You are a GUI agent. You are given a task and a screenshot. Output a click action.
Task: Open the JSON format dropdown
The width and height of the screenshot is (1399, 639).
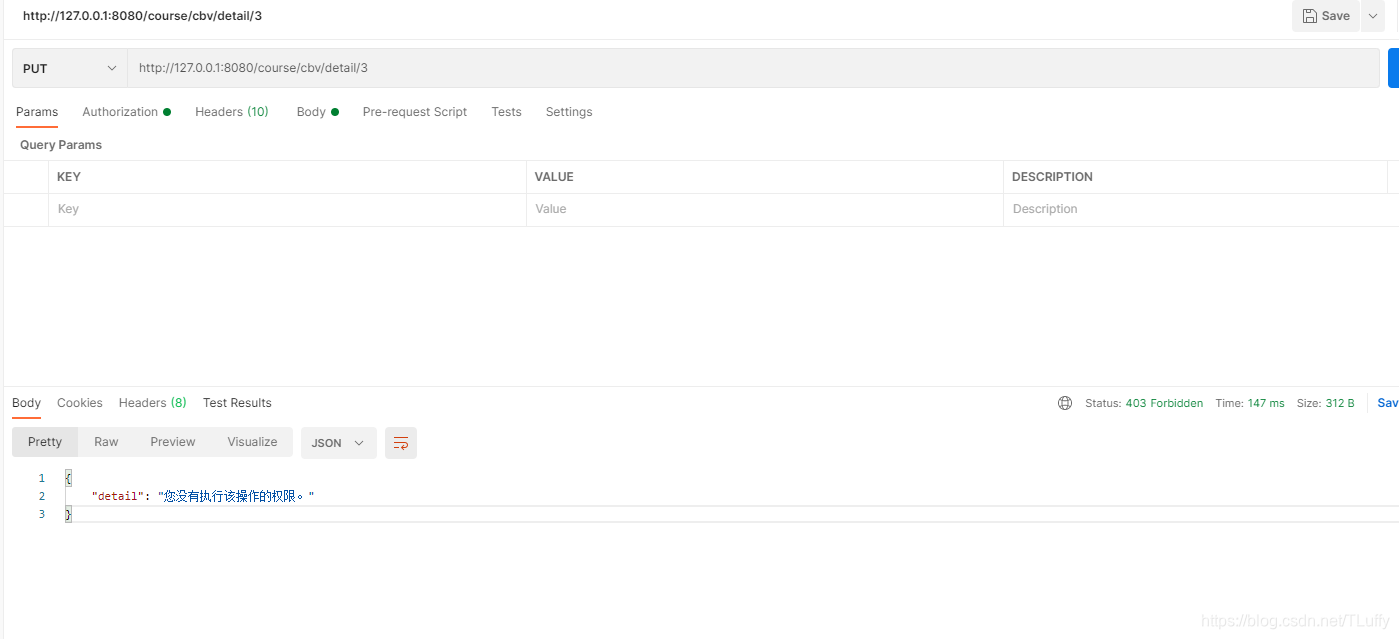[x=339, y=443]
